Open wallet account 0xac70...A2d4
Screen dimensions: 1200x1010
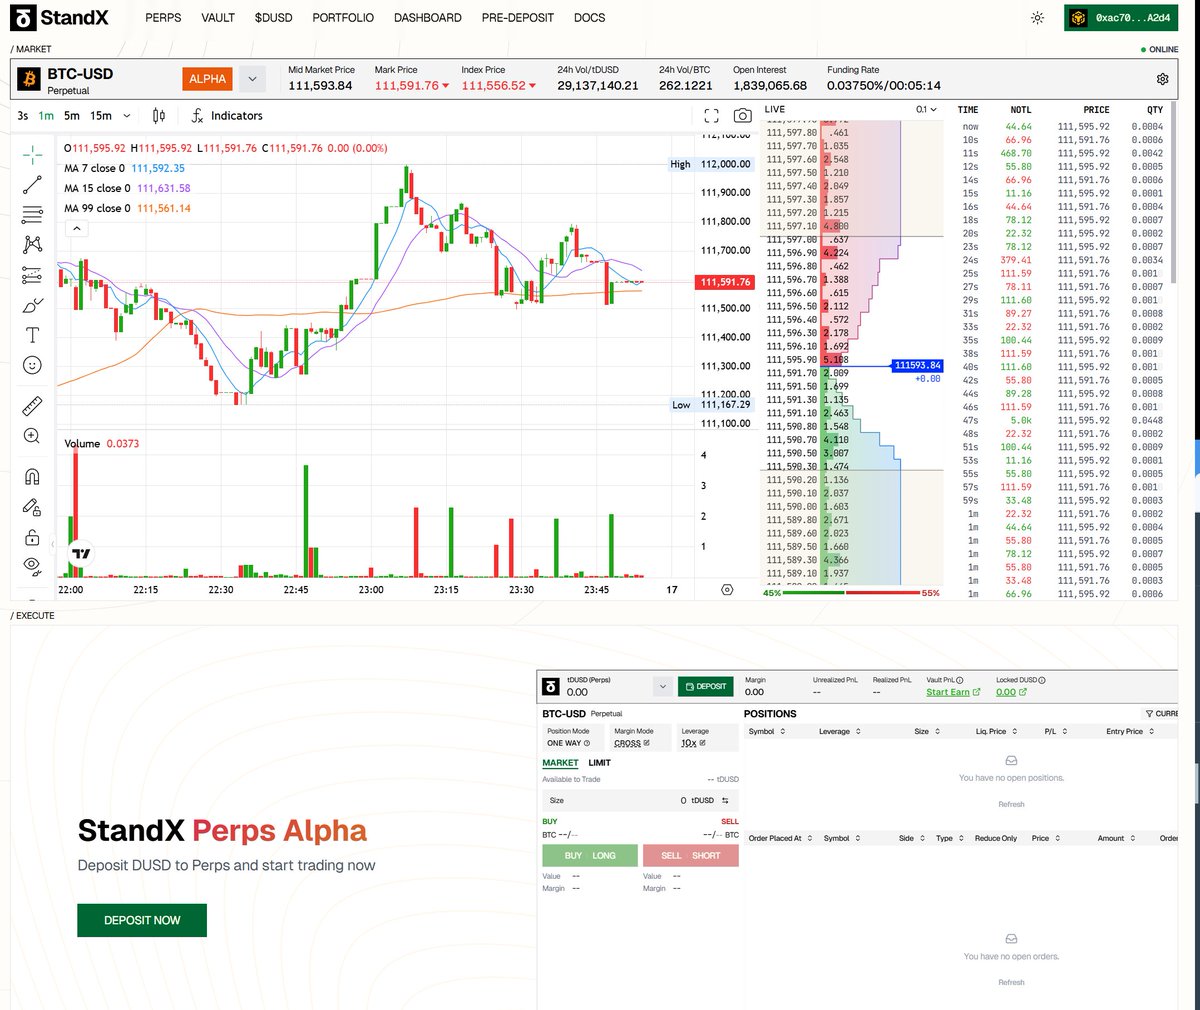point(1121,18)
